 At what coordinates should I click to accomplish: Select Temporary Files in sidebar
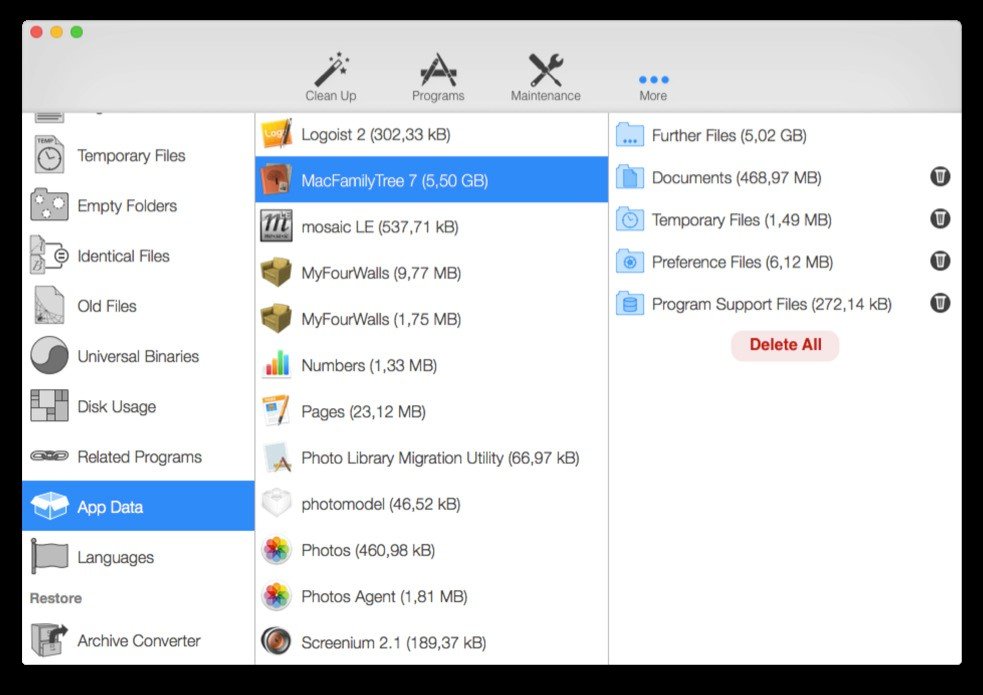point(138,155)
